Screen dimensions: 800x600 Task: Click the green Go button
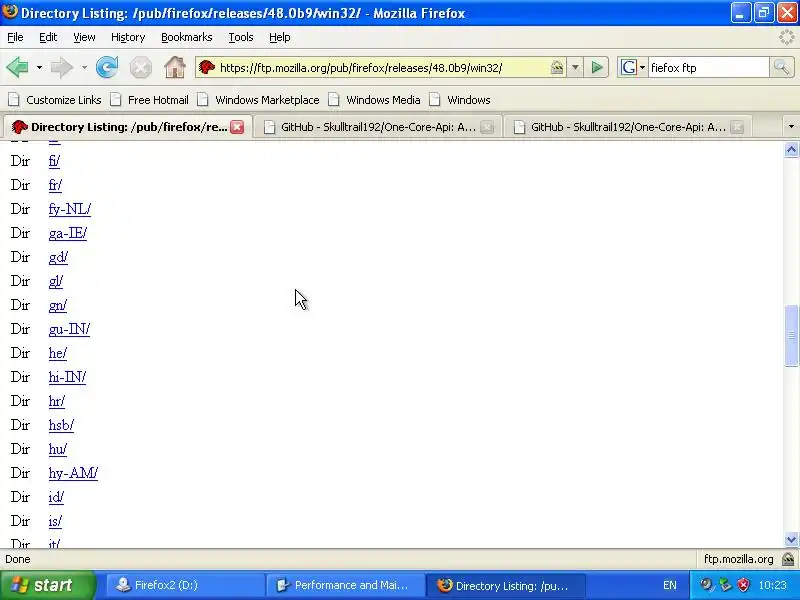click(597, 67)
